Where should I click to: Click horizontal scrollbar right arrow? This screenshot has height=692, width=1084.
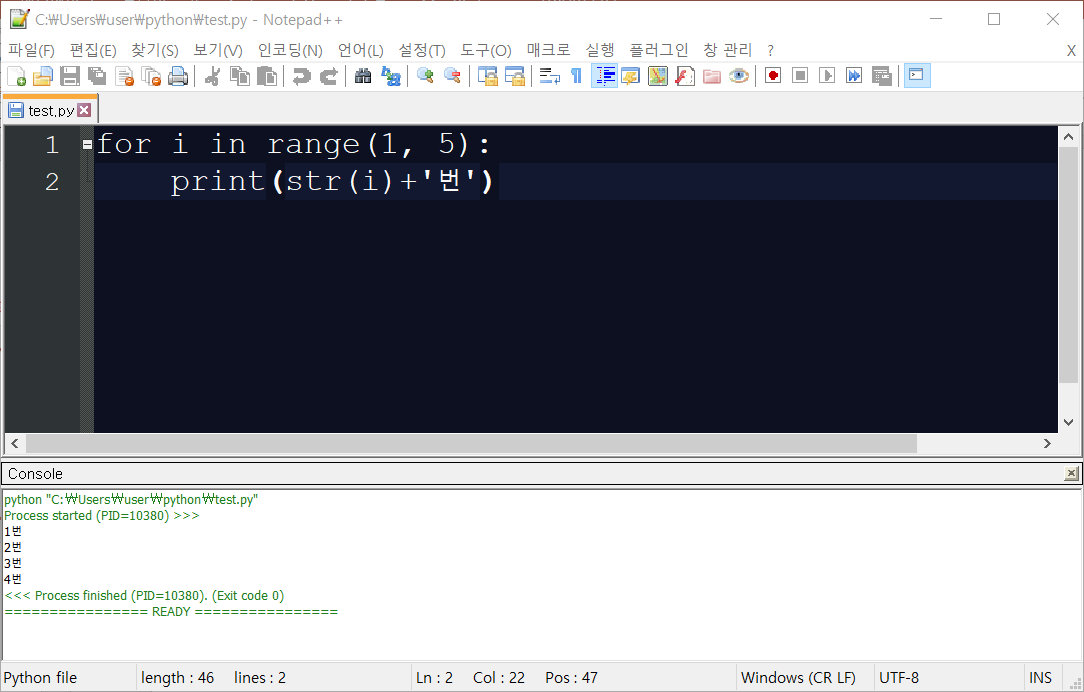tap(1047, 443)
